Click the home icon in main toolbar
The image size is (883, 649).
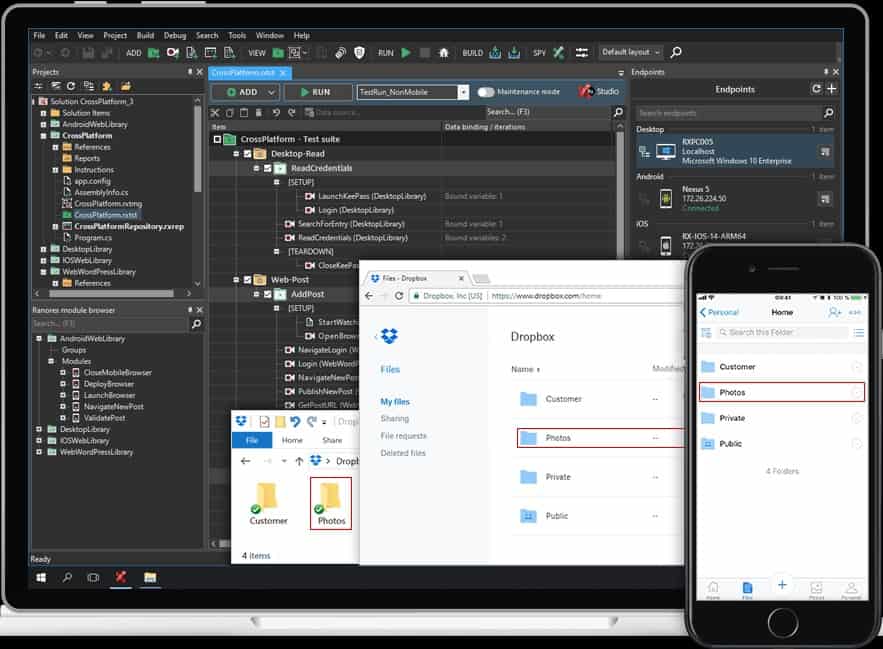point(444,52)
